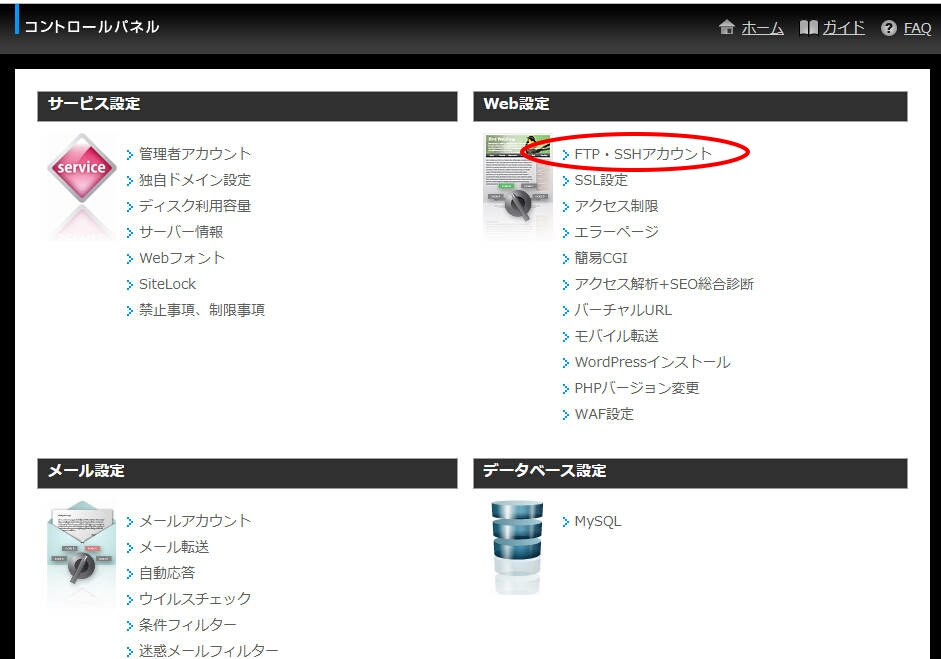The height and width of the screenshot is (659, 941).
Task: Check ディスク利用容量
Action: coord(194,206)
